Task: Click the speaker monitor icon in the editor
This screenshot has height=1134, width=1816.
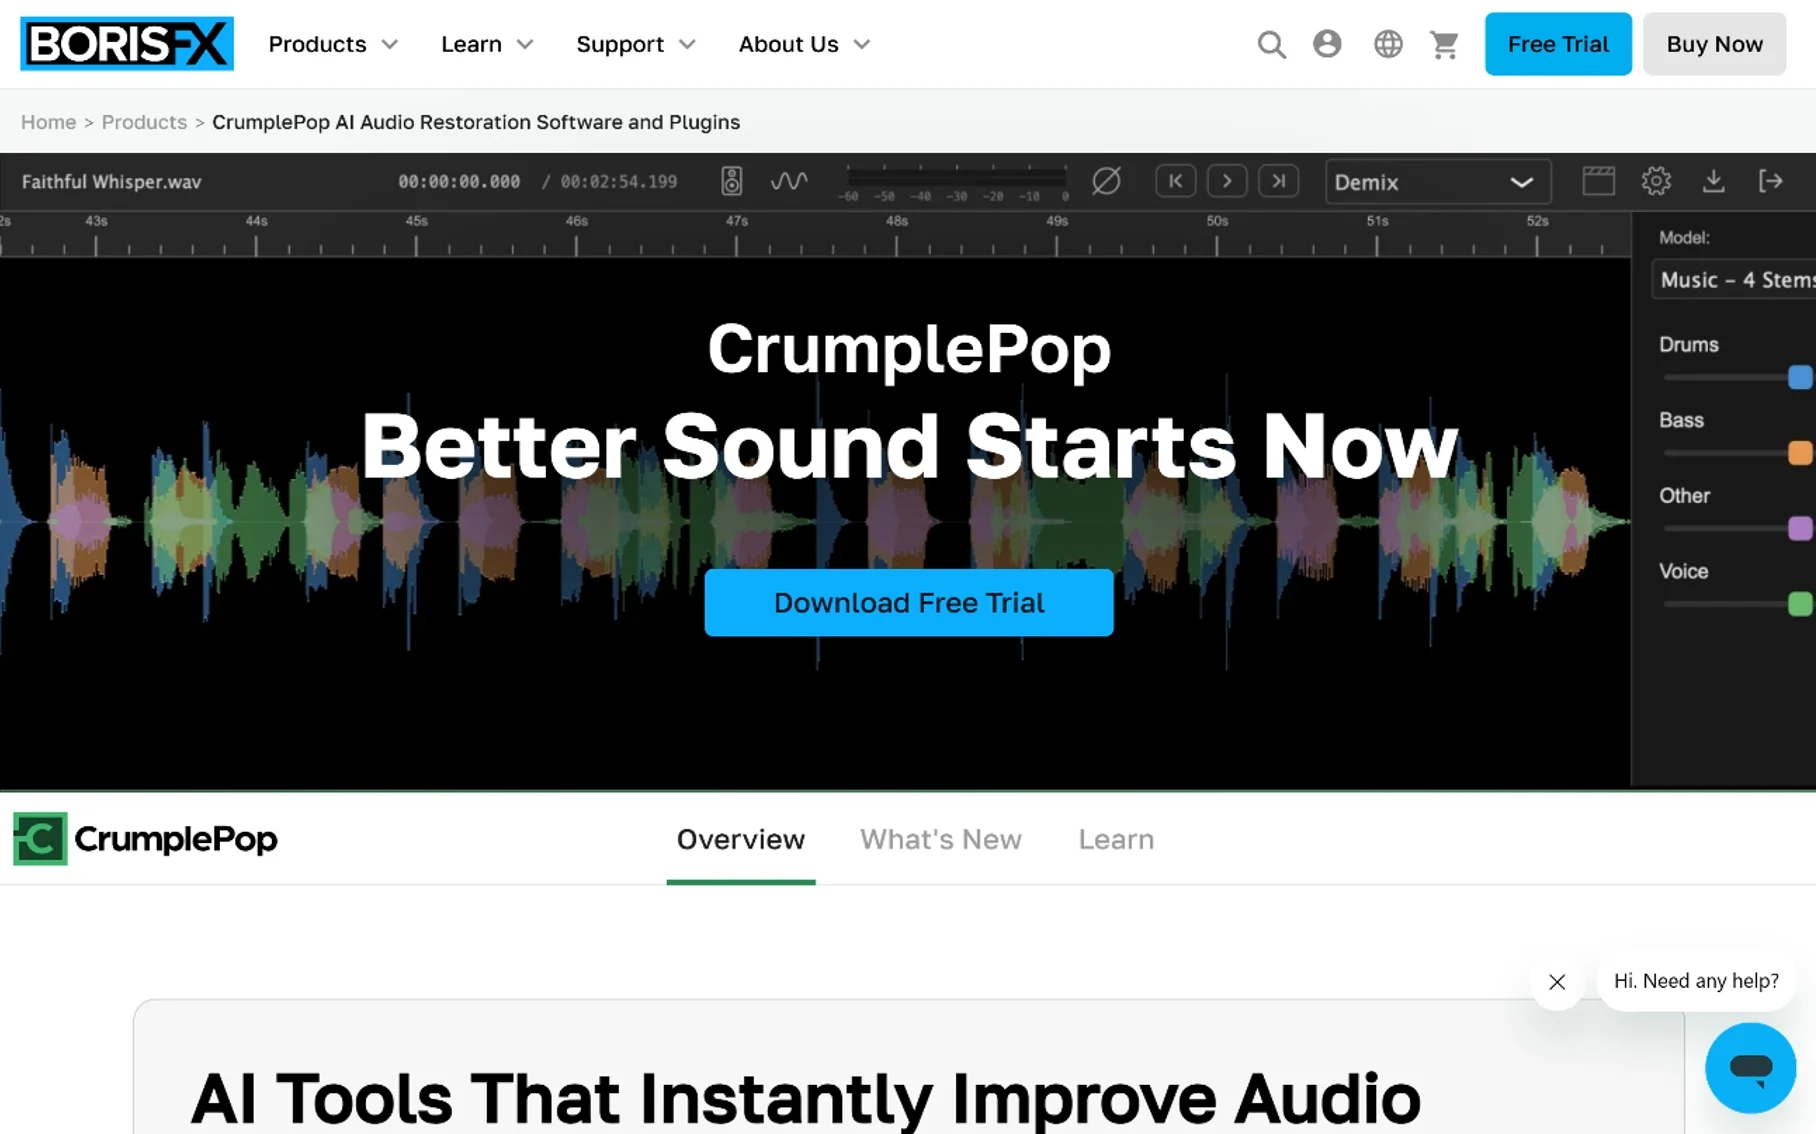Action: click(x=732, y=181)
